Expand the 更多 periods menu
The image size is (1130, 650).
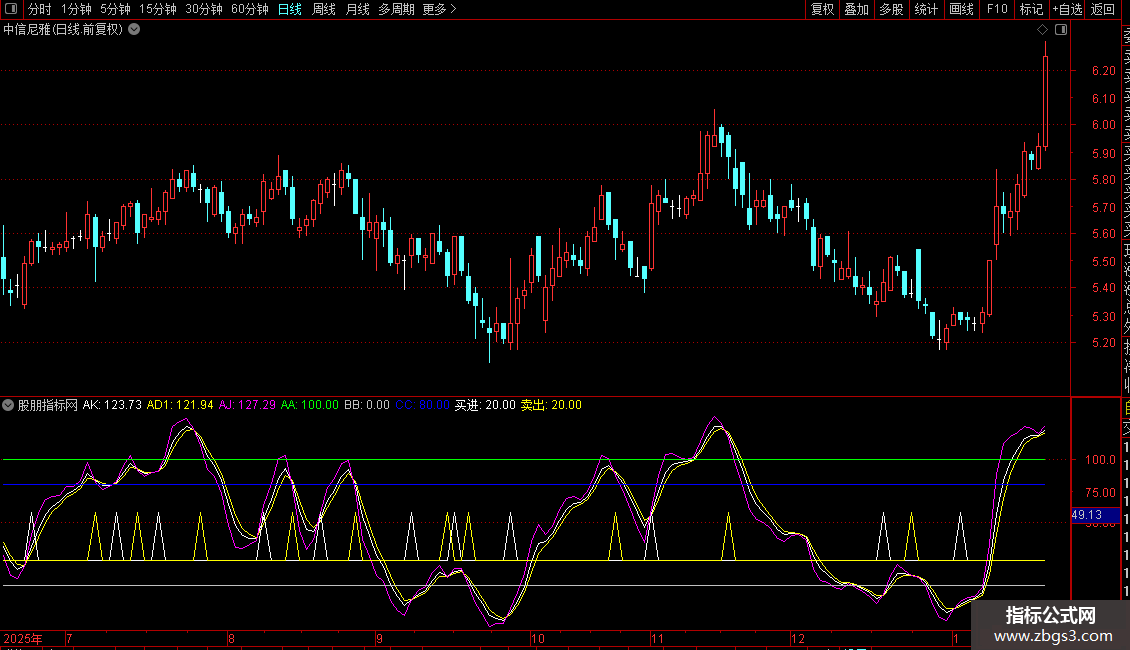point(439,9)
